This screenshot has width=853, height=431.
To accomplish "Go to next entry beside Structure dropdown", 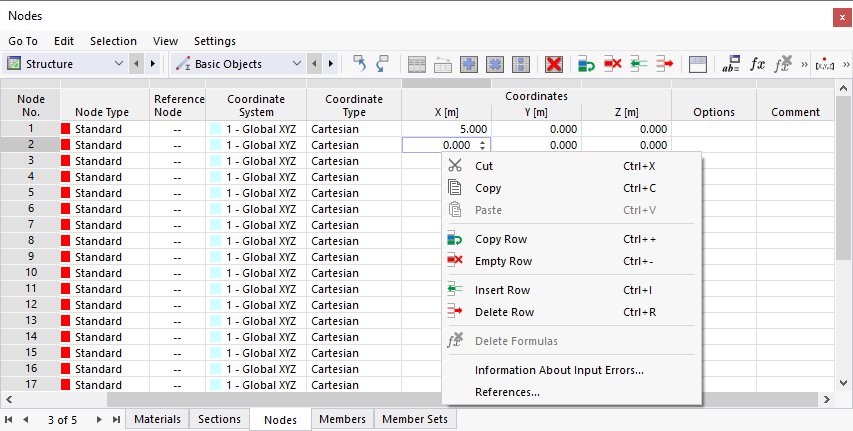I will click(152, 64).
